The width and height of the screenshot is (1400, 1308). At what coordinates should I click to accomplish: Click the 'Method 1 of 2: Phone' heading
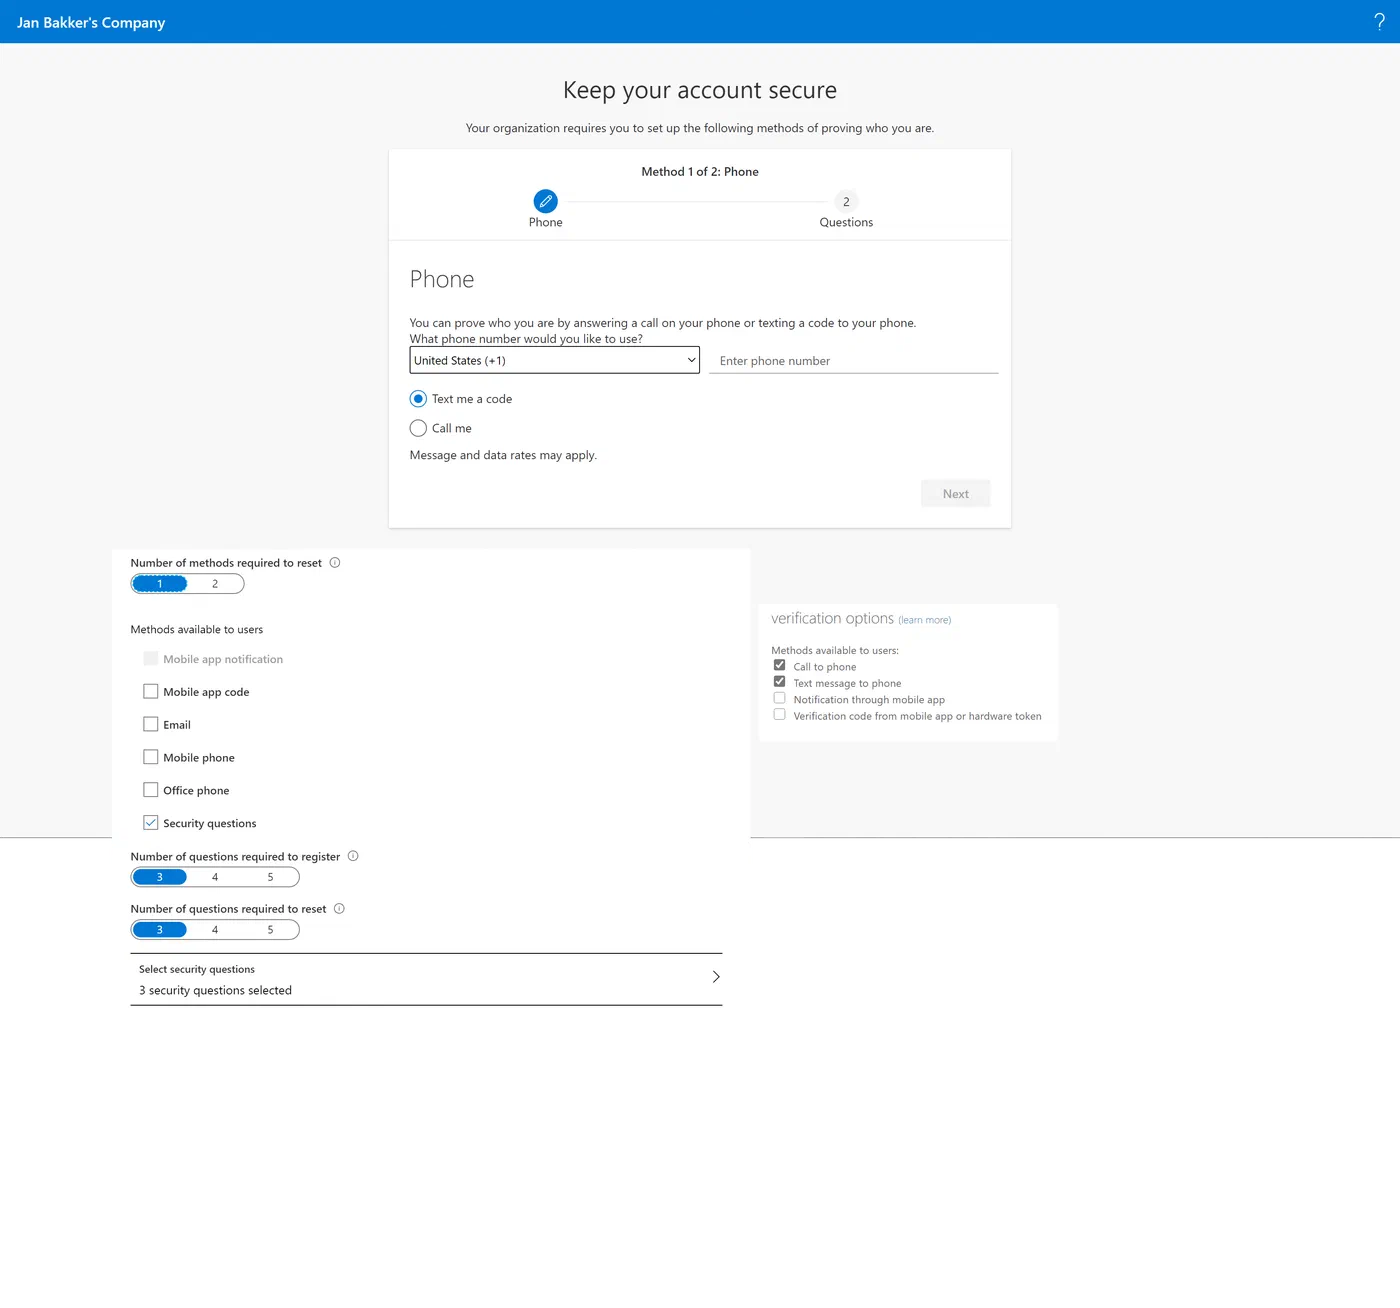700,172
